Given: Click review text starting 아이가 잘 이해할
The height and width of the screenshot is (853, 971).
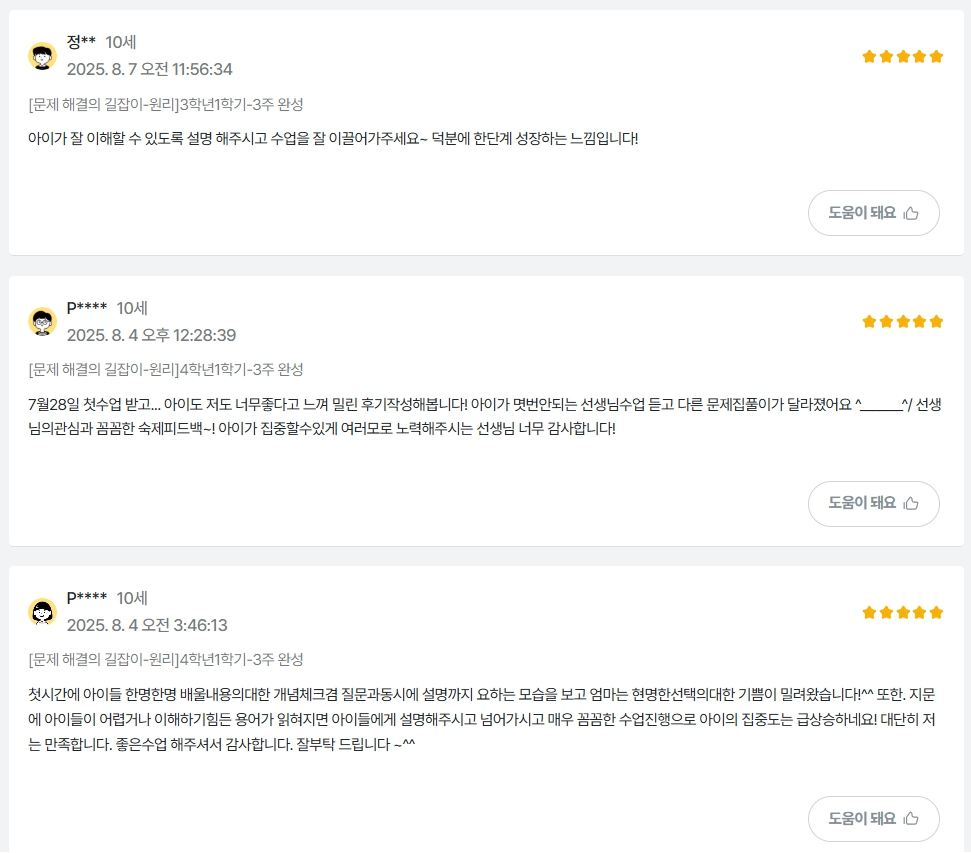Looking at the screenshot, I should coord(332,138).
